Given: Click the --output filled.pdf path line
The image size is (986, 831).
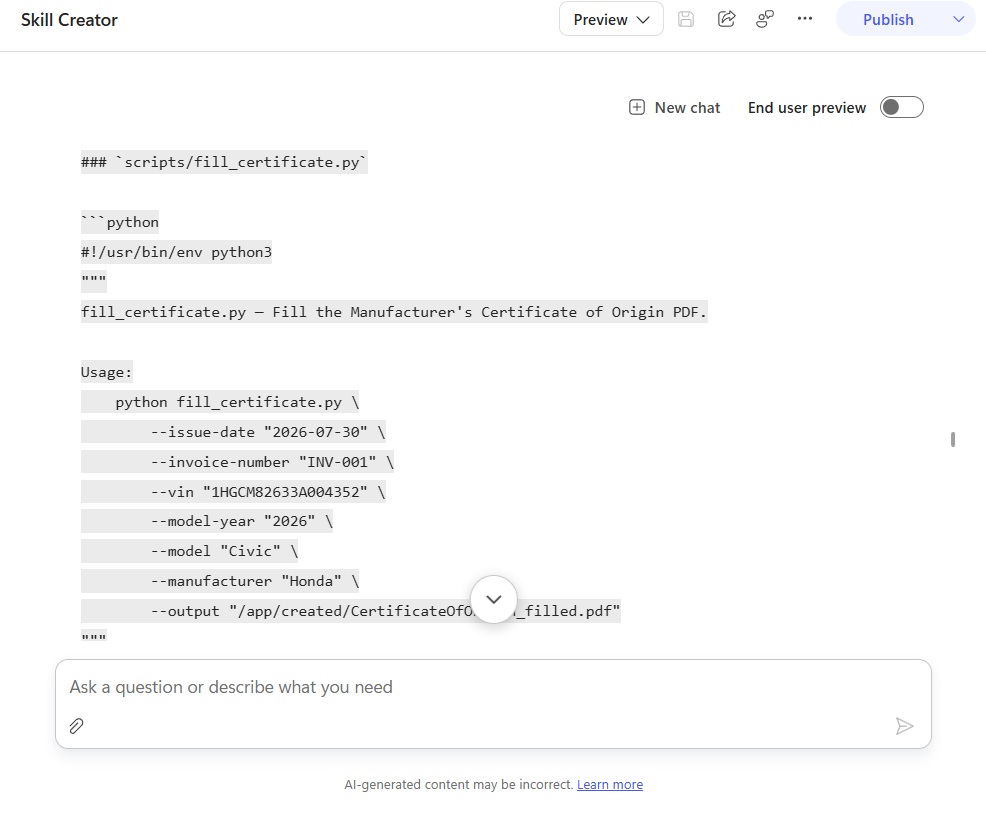Looking at the screenshot, I should 351,611.
